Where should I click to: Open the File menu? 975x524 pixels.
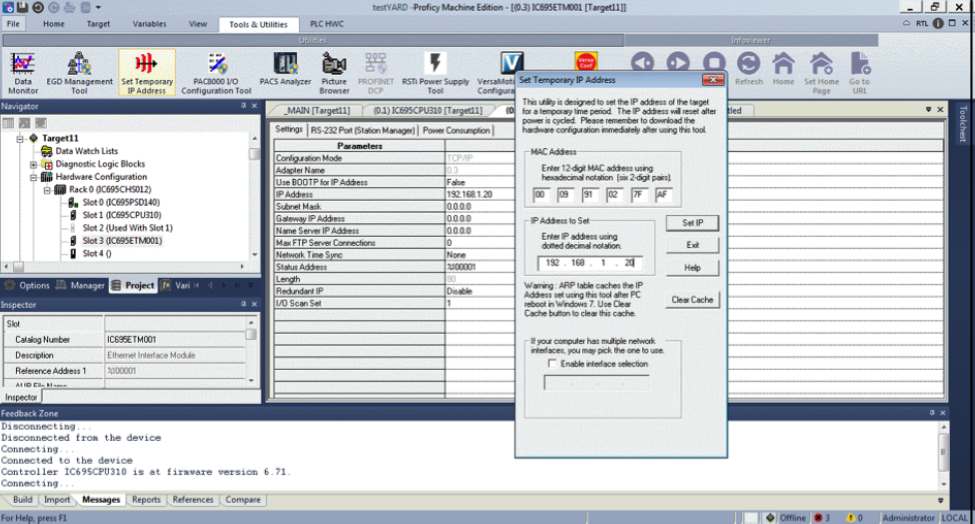pyautogui.click(x=13, y=24)
